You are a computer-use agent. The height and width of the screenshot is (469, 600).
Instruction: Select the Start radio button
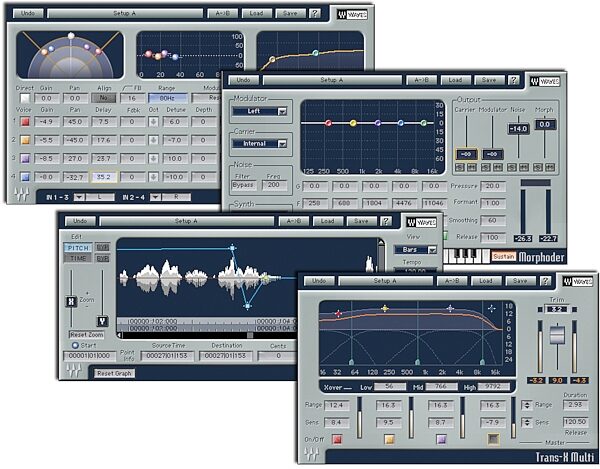click(75, 345)
